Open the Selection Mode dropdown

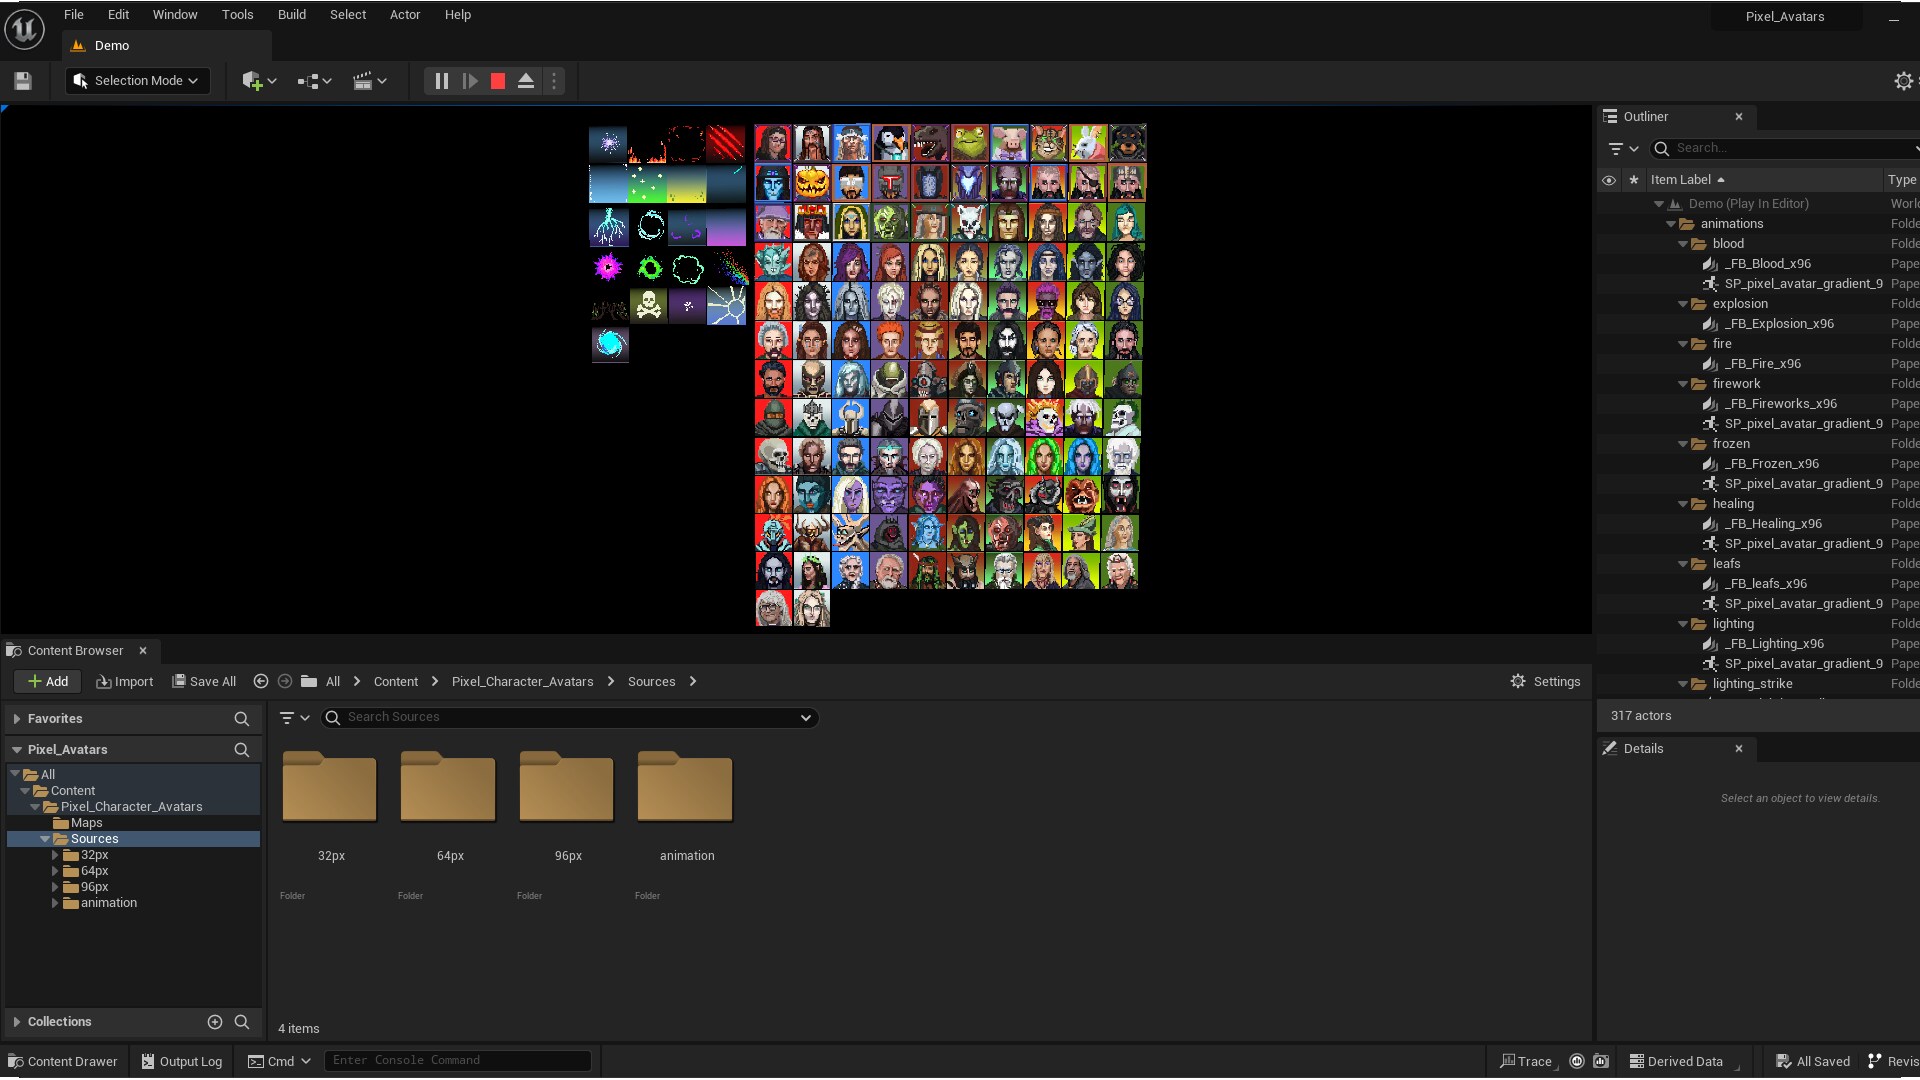[136, 80]
